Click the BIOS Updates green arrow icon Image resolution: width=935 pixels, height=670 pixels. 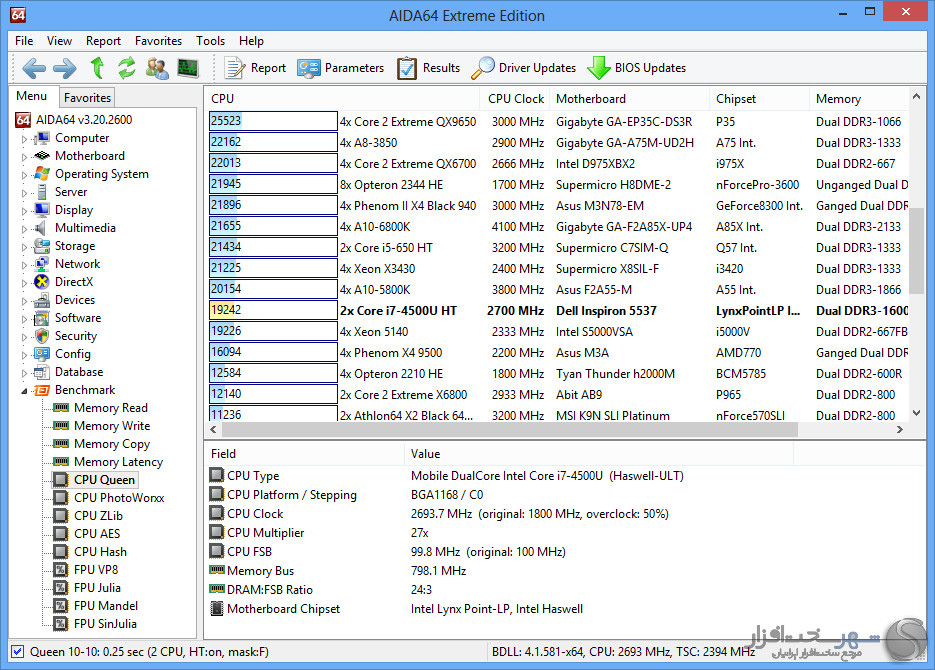pyautogui.click(x=598, y=68)
